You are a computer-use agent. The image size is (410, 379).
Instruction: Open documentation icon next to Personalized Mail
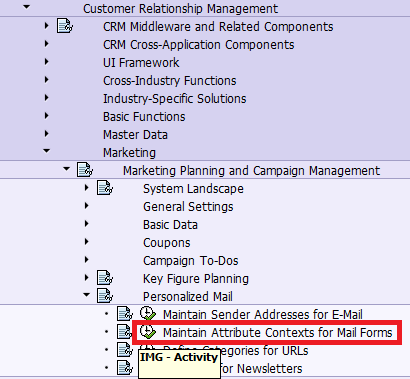[105, 296]
